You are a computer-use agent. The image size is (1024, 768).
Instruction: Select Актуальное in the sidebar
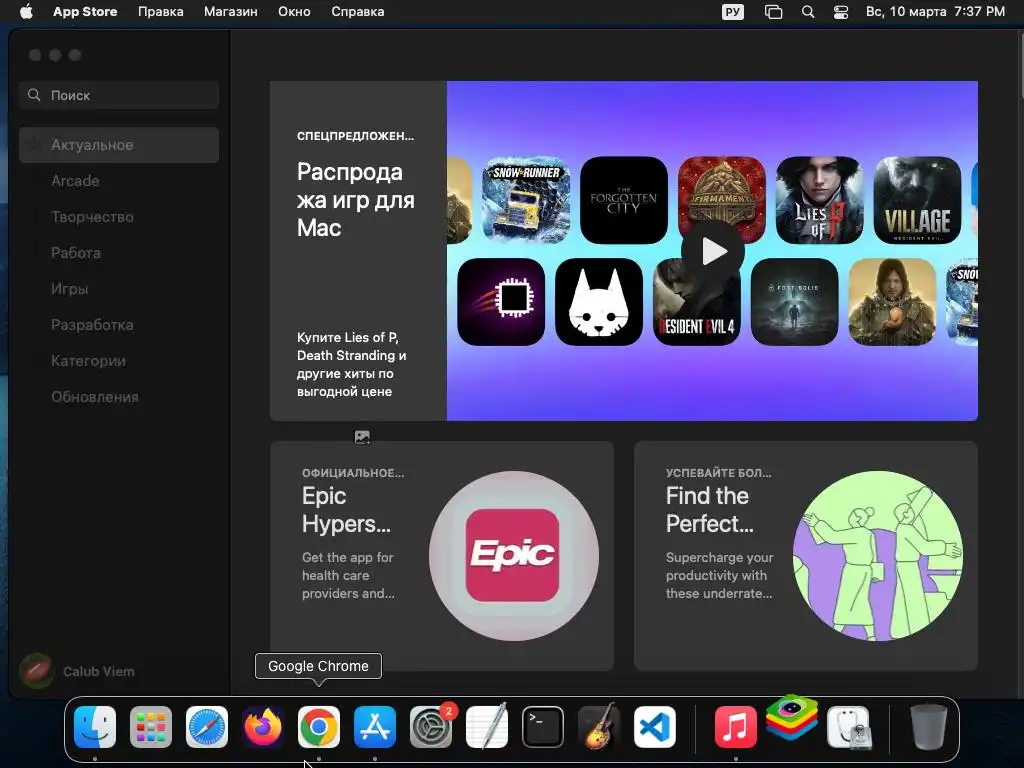(119, 145)
